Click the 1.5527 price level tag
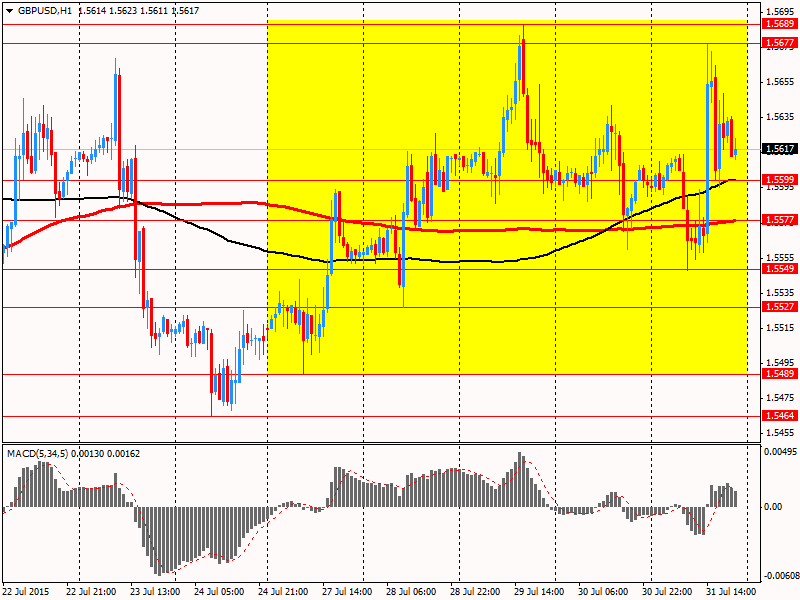800x600 pixels. tap(779, 307)
